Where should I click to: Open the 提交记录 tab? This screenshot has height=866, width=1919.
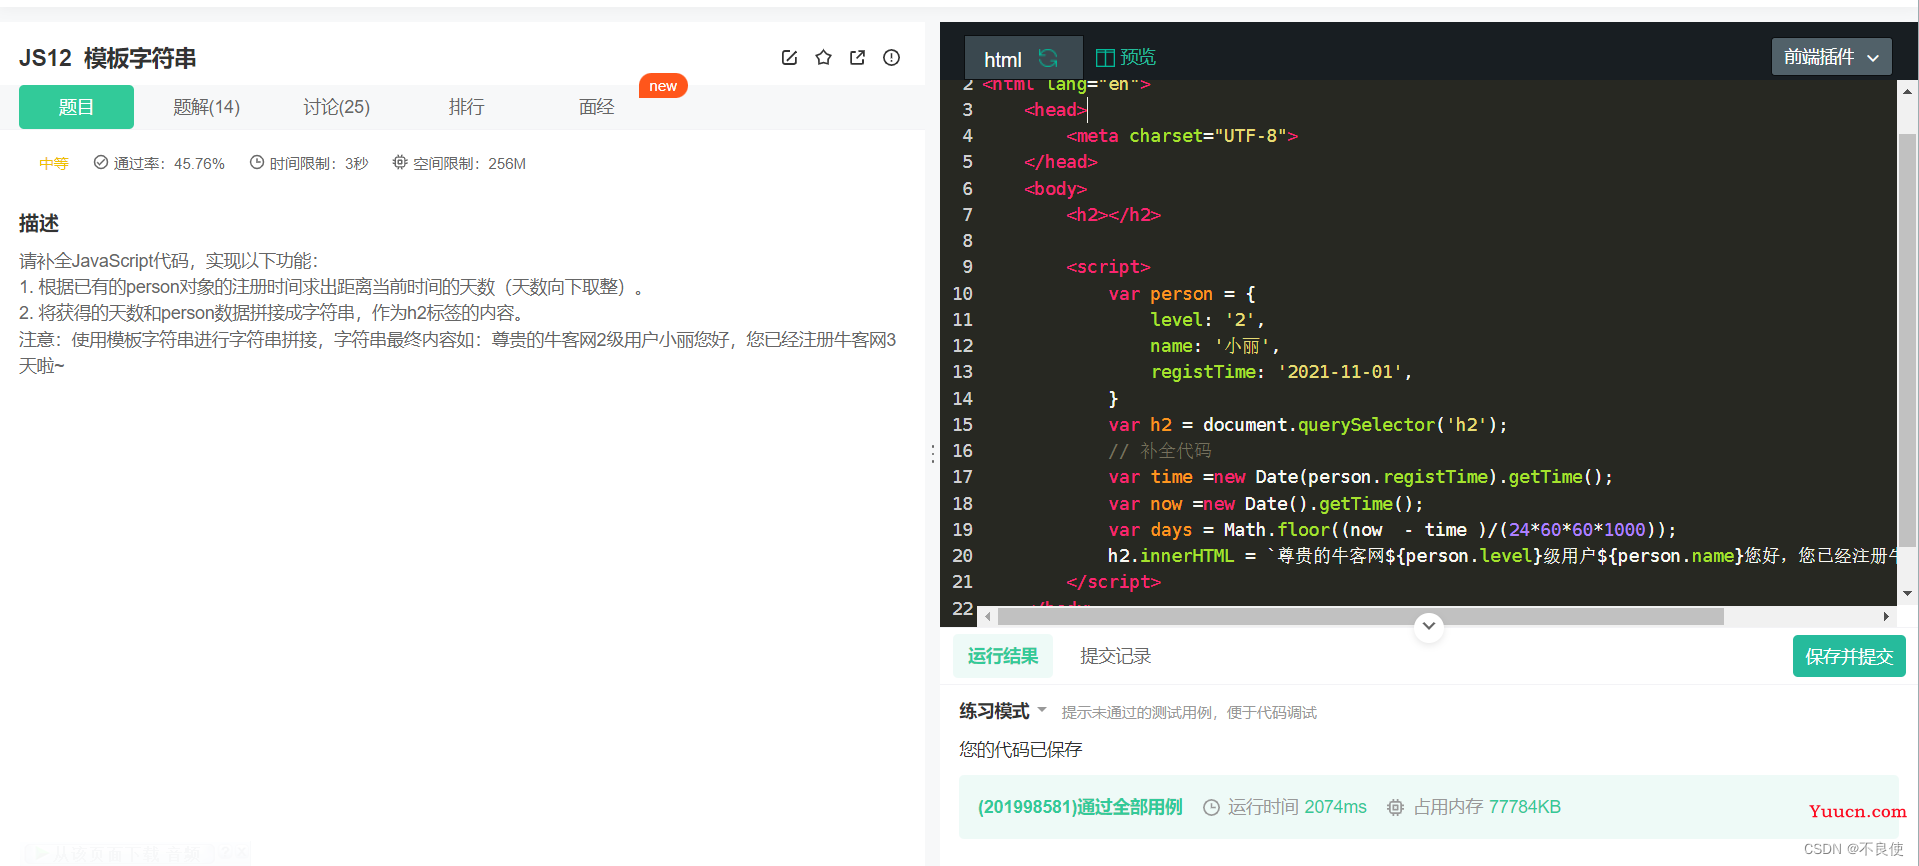point(1115,656)
